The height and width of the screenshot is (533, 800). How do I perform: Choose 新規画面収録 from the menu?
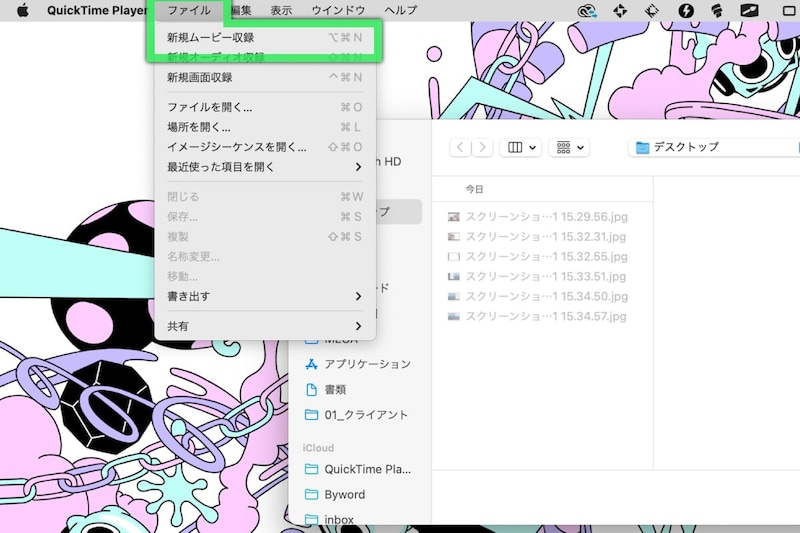click(264, 78)
